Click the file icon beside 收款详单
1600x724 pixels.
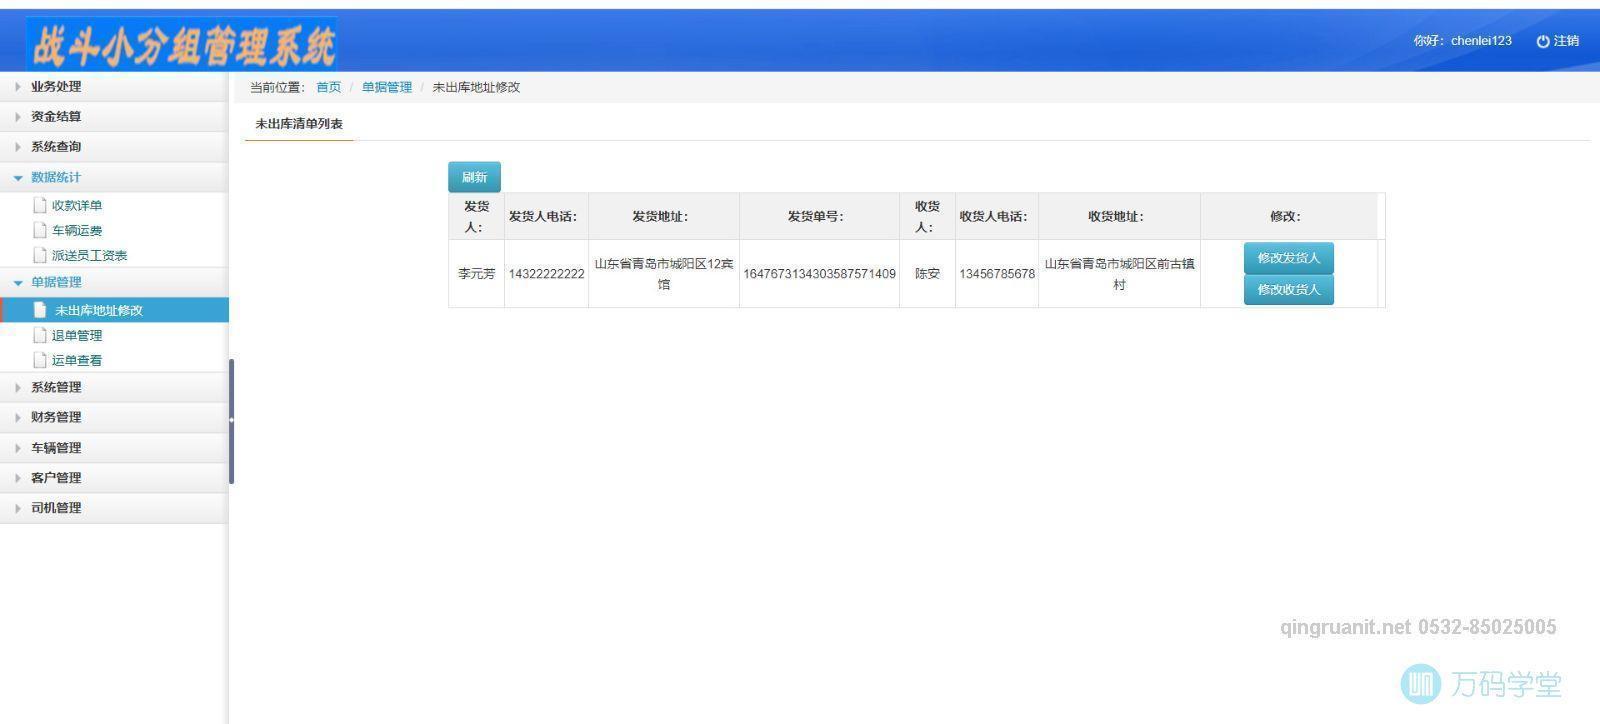point(40,205)
